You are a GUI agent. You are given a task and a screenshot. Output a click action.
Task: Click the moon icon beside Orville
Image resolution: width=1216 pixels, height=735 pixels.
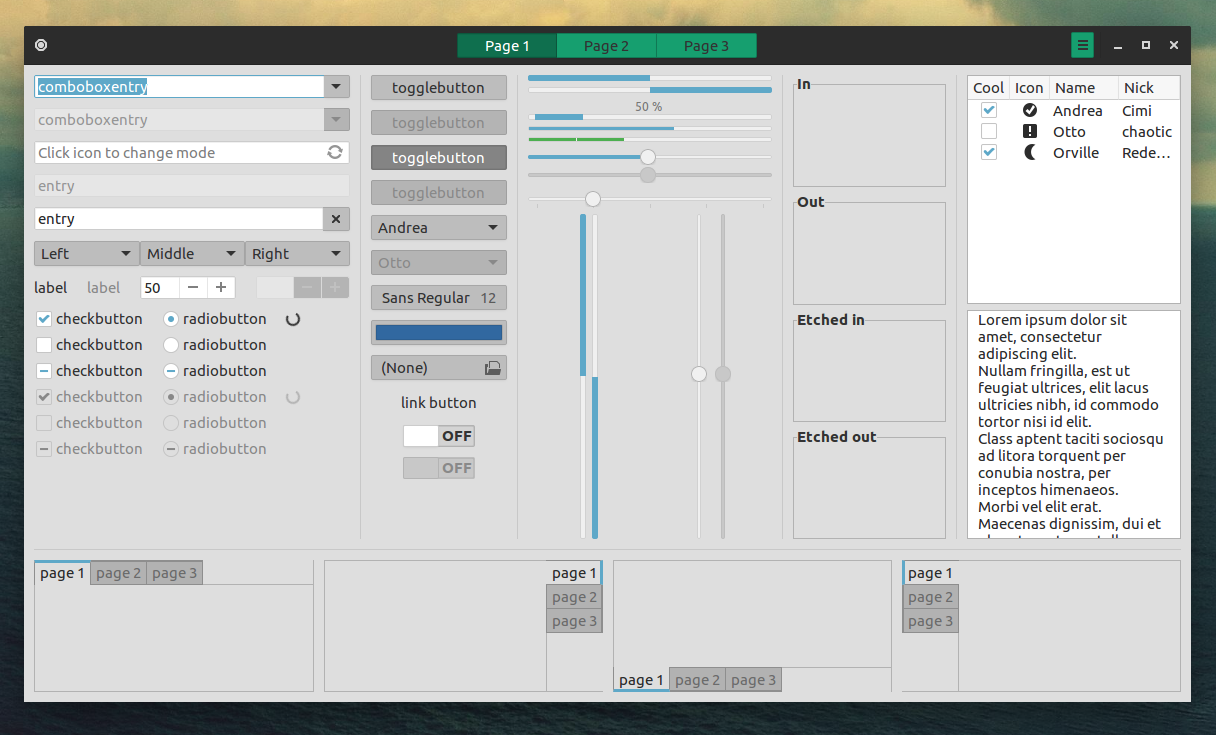pyautogui.click(x=1029, y=152)
